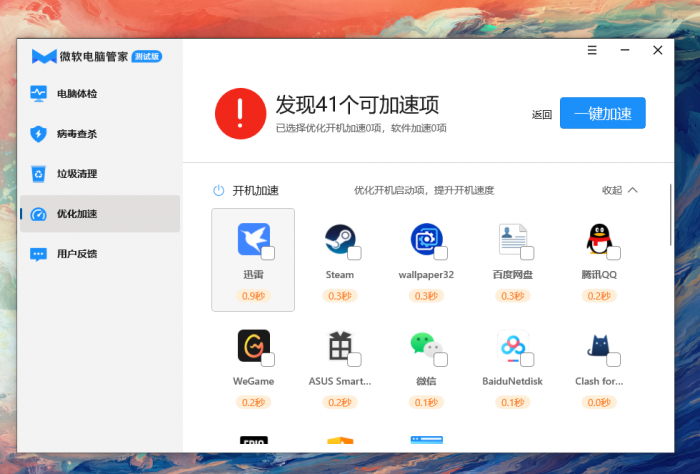Click the 0.3秒 badge under 百度网盘

click(512, 296)
